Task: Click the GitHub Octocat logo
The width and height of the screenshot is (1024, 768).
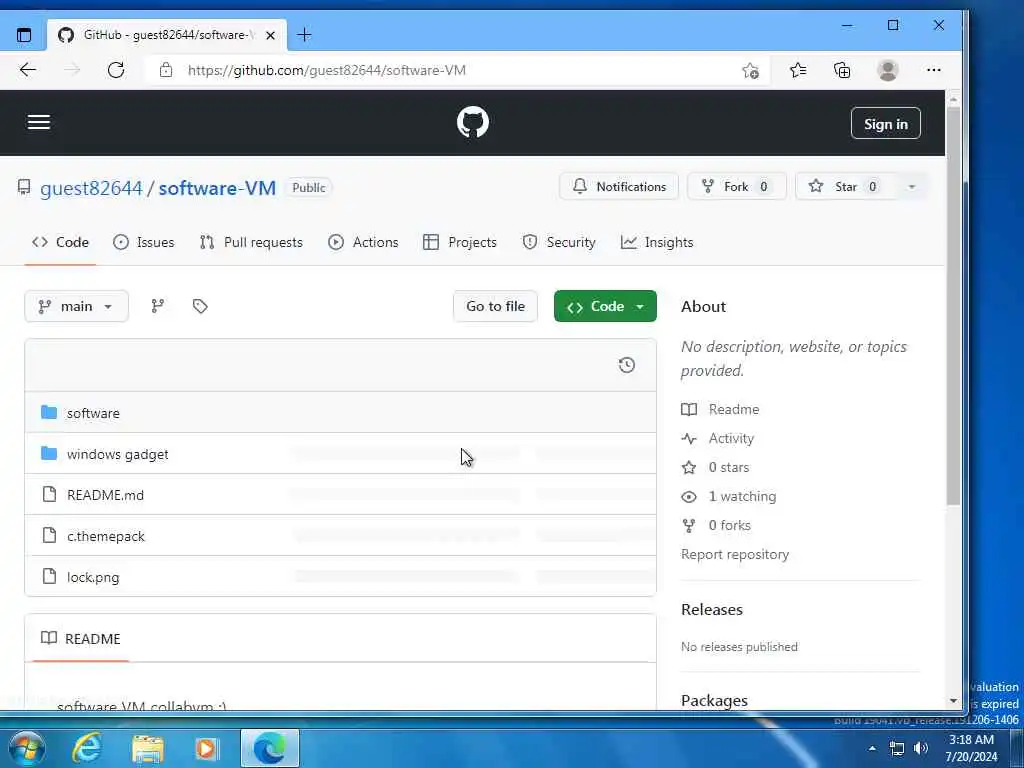Action: (473, 122)
